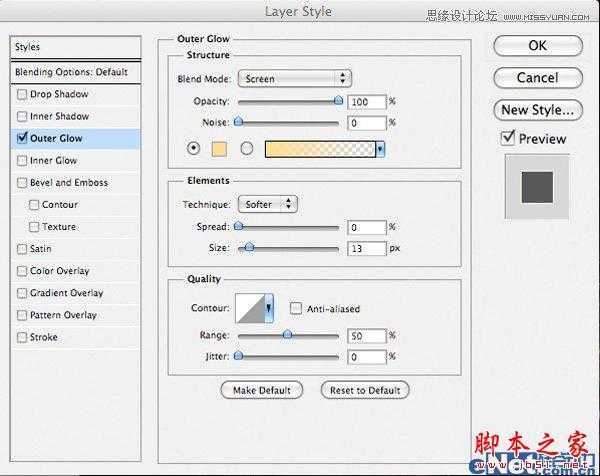Tick the Contour sub-option checkbox
Viewport: 600px width, 476px height.
pos(34,205)
